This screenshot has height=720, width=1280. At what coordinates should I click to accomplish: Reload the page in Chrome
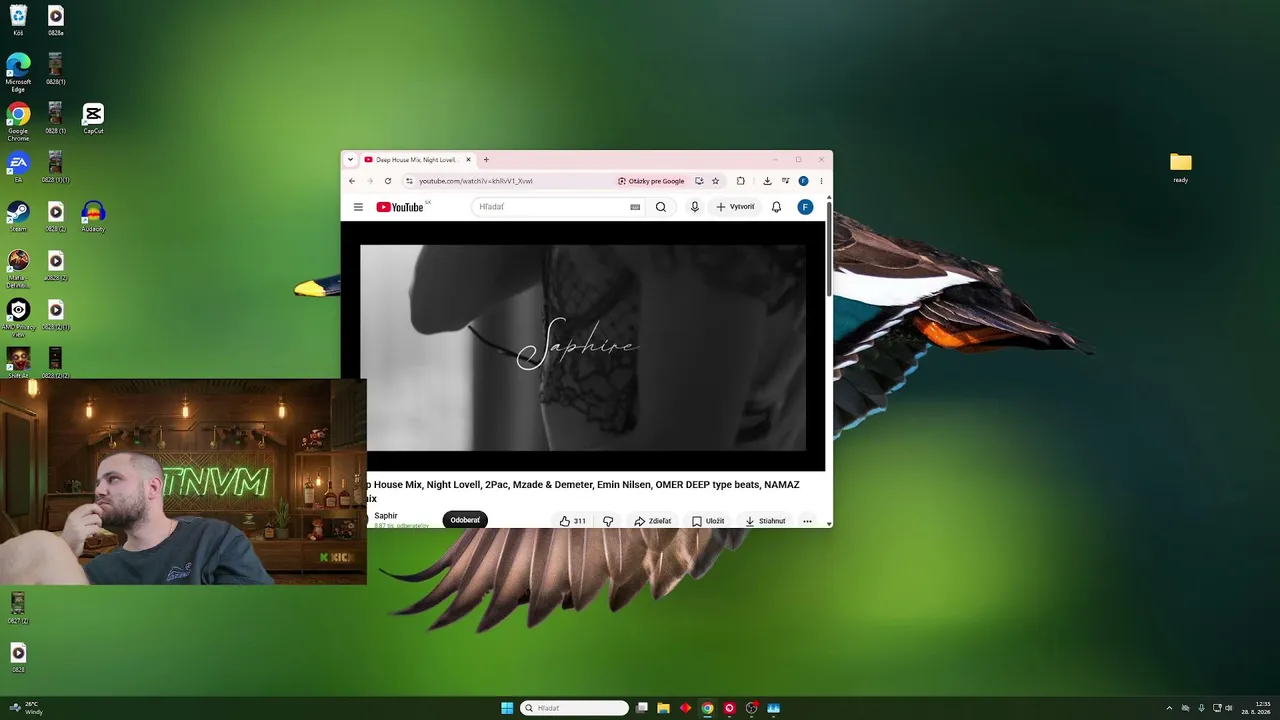coord(388,181)
